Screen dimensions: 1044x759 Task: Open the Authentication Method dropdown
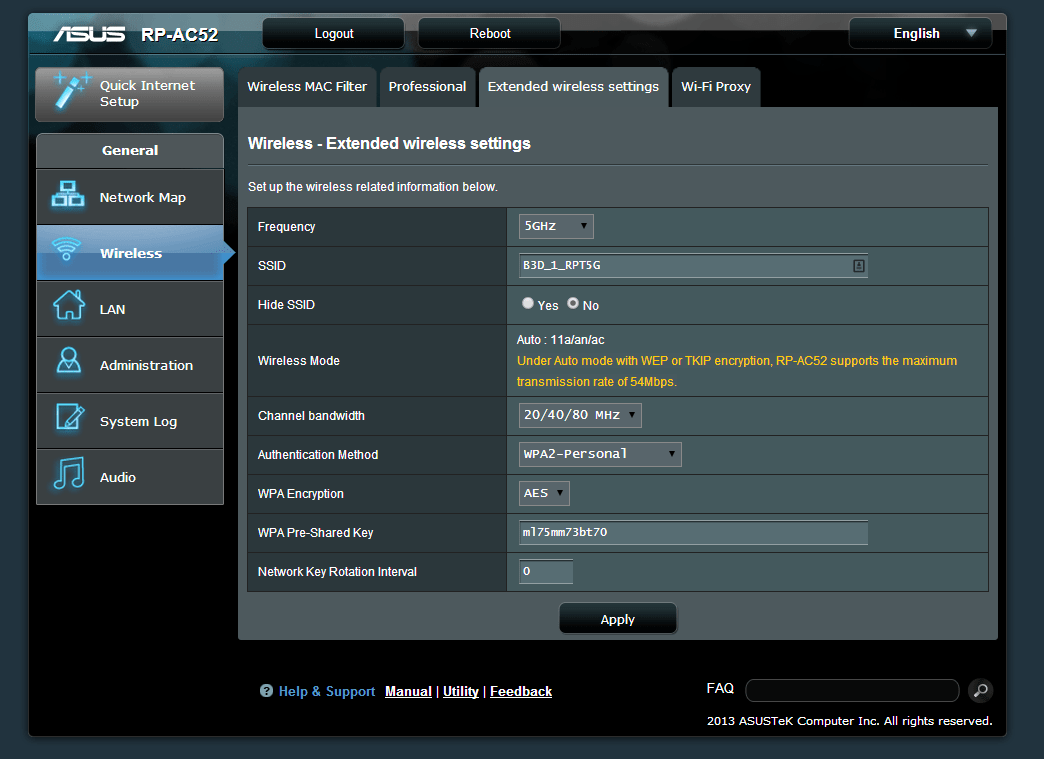point(600,454)
